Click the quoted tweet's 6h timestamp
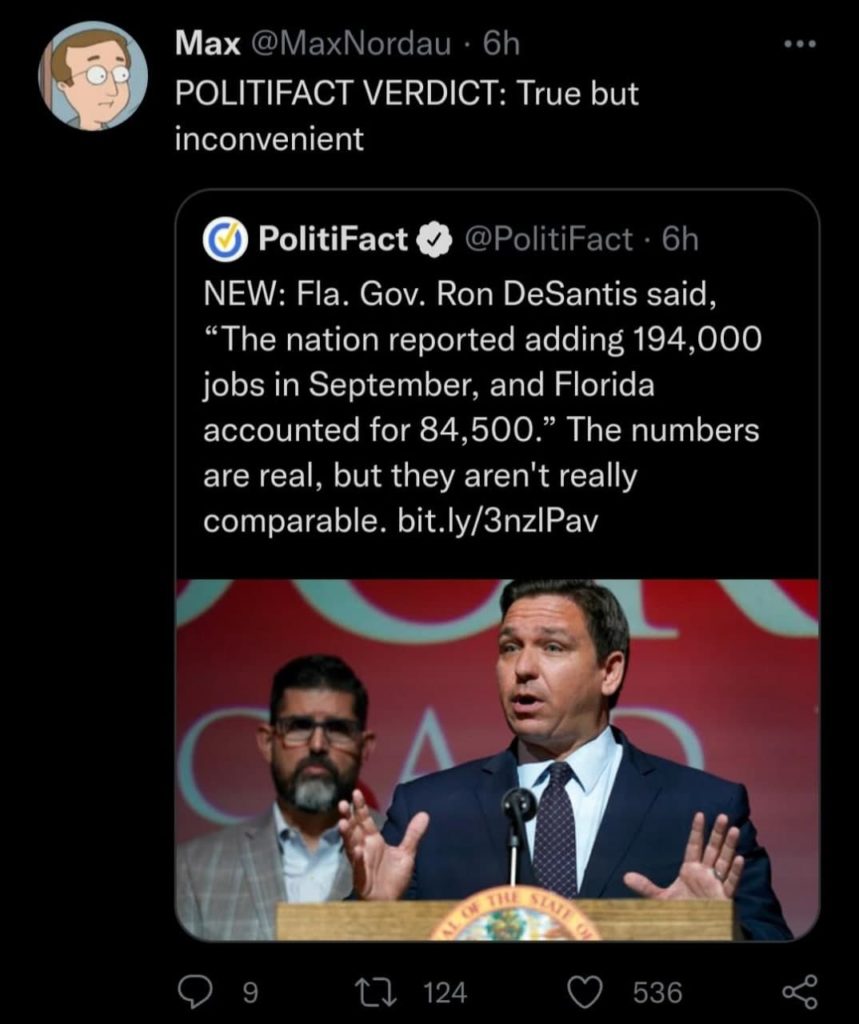 point(680,240)
